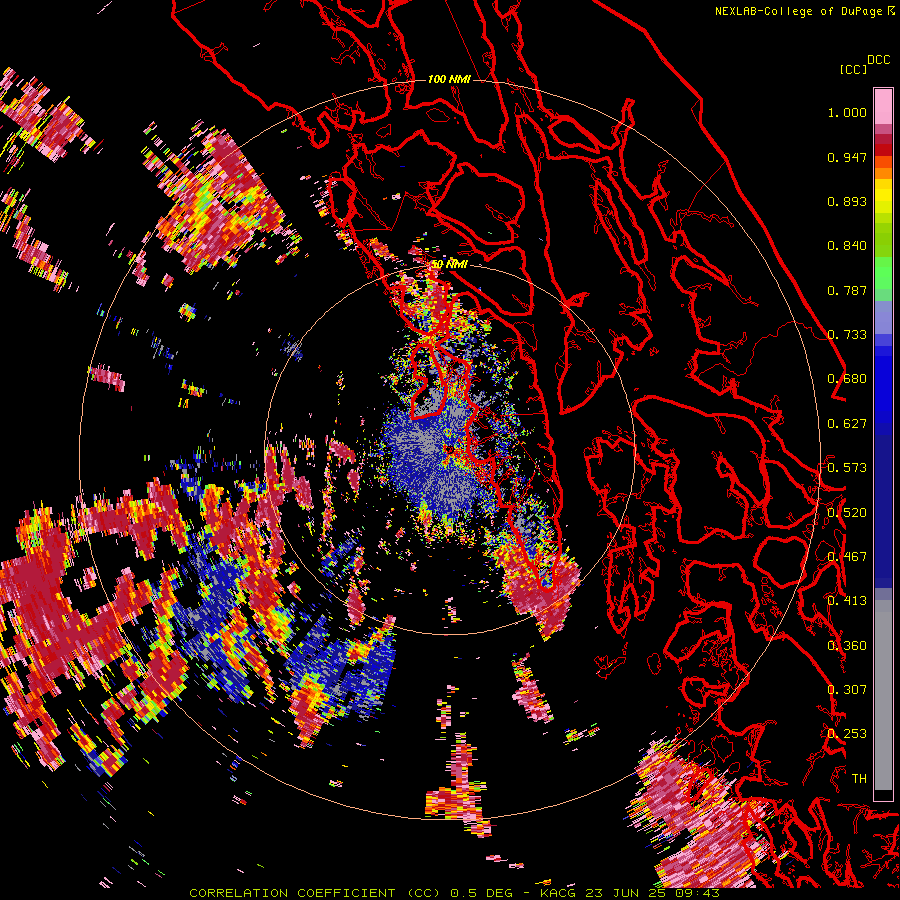This screenshot has height=900, width=900.
Task: Click the 0.307 scale value
Action: 847,690
